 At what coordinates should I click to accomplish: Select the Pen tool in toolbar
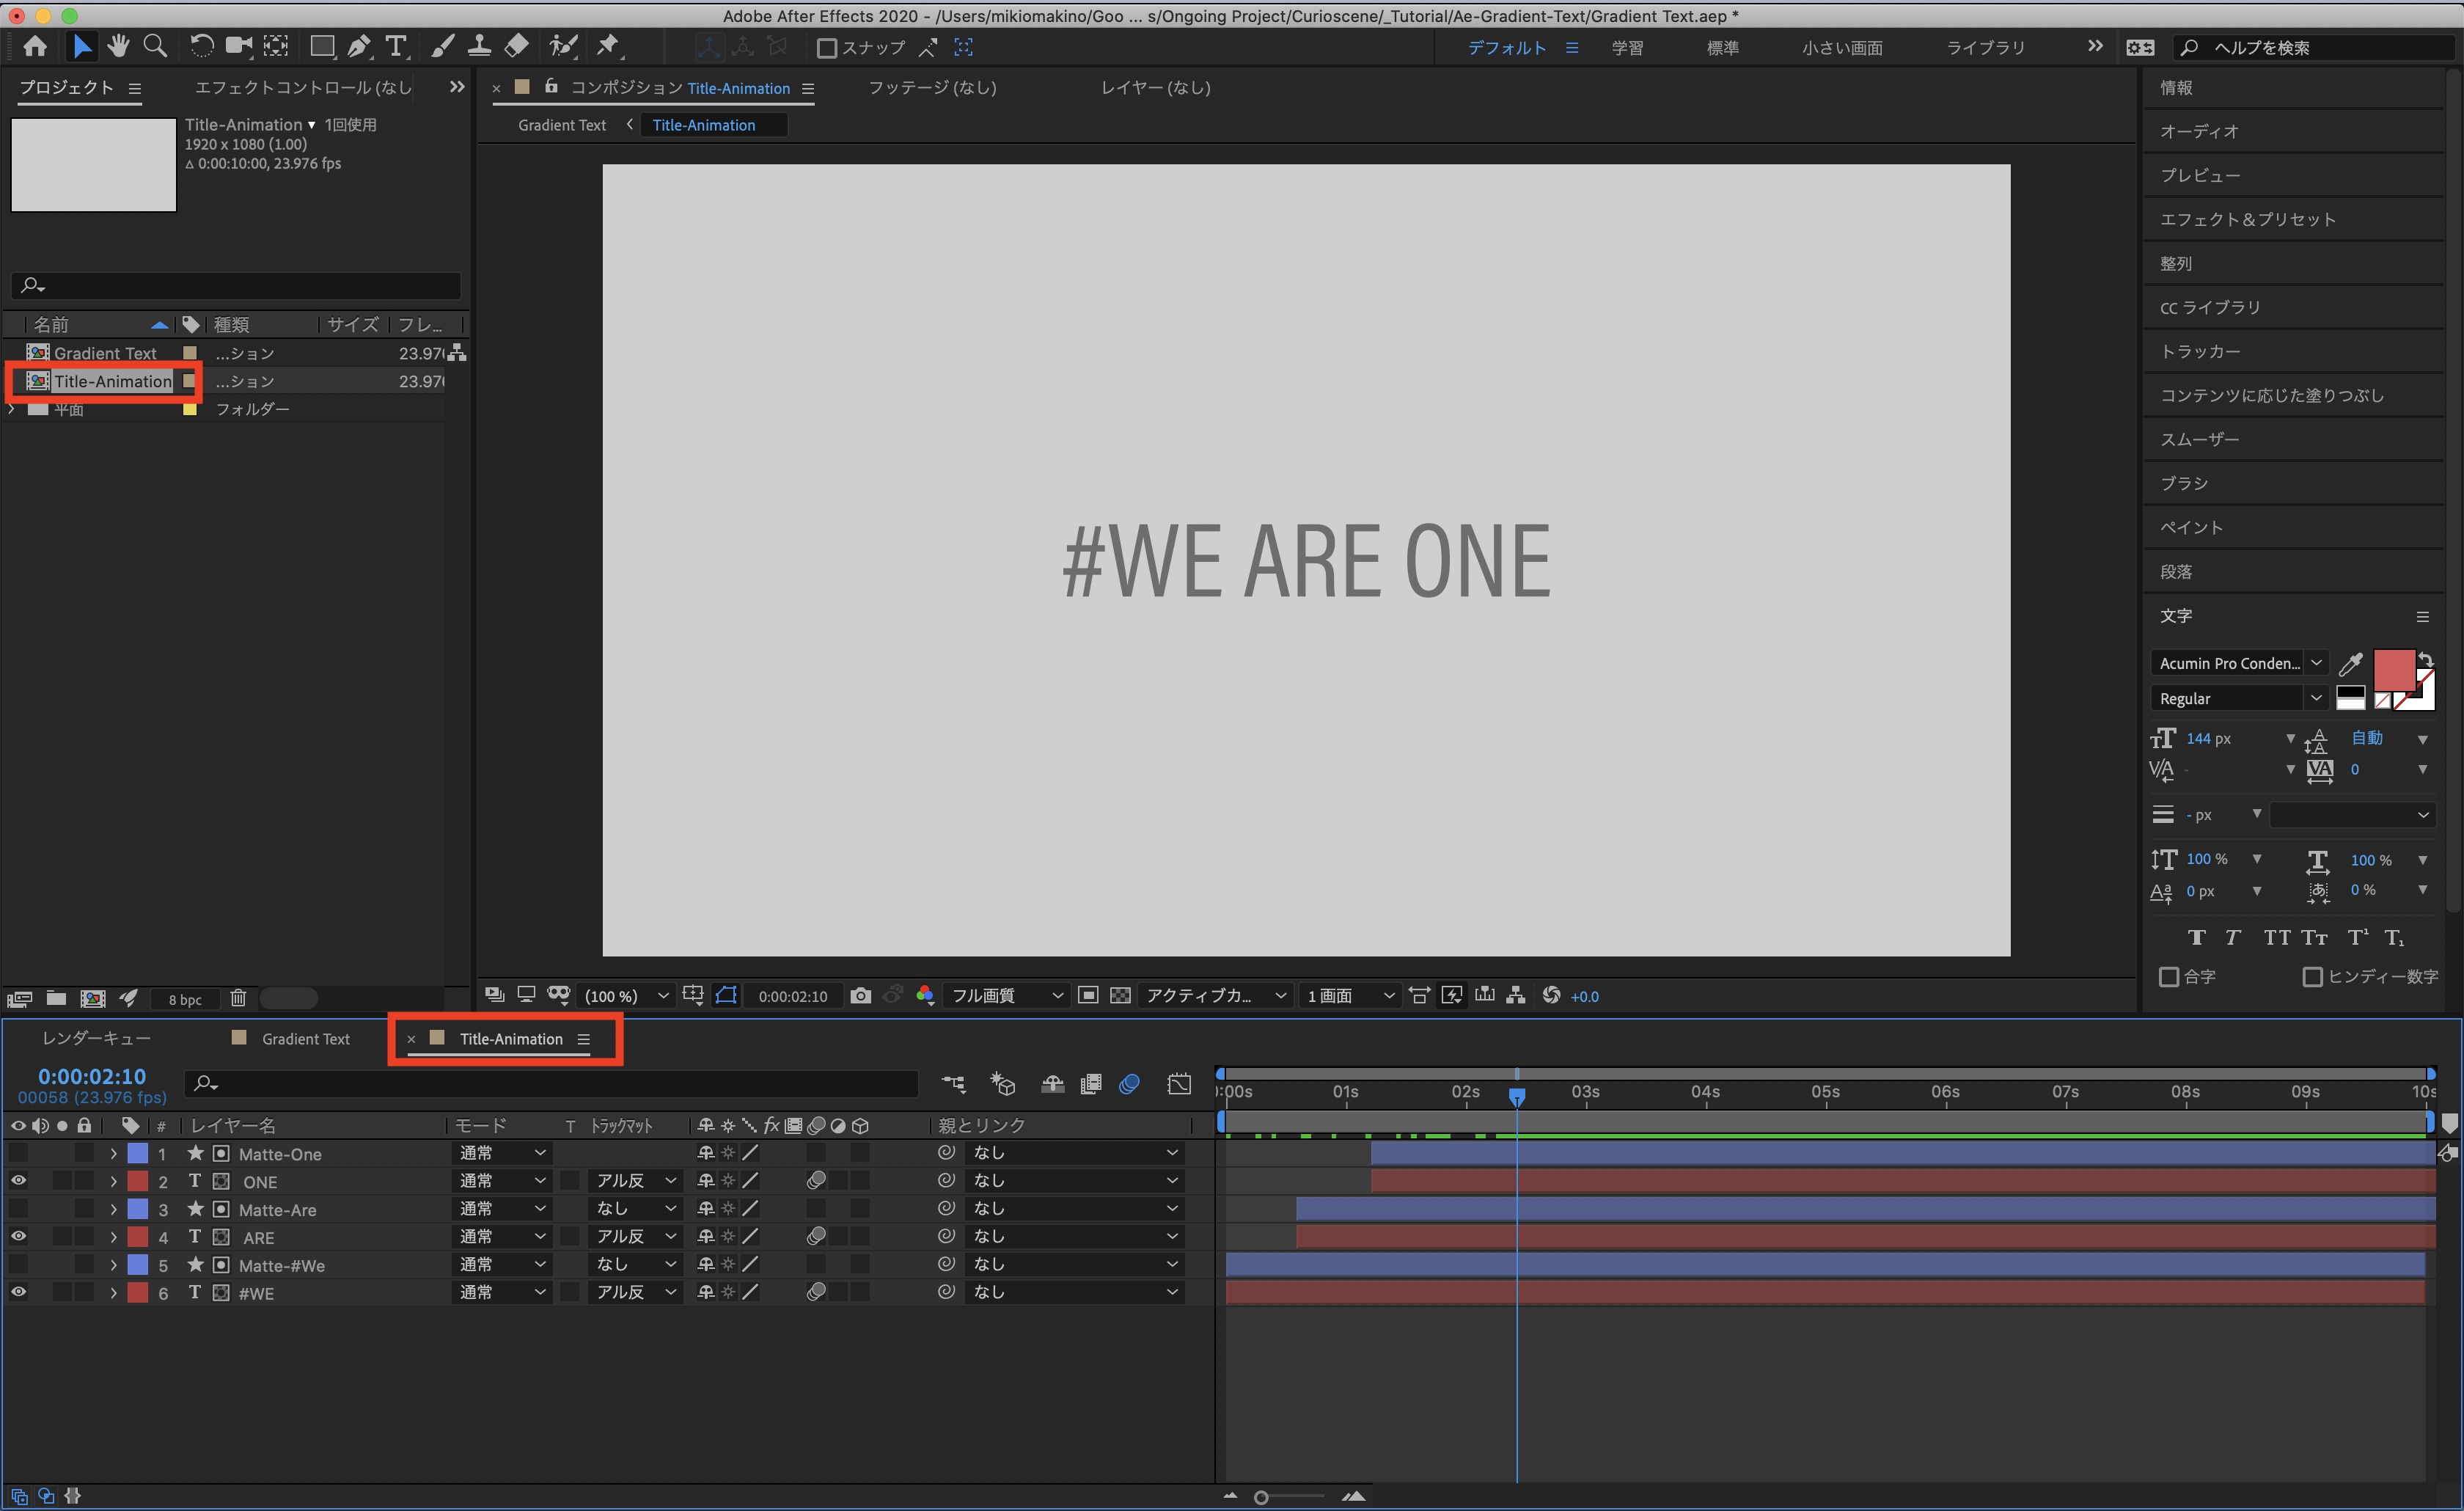pos(358,46)
